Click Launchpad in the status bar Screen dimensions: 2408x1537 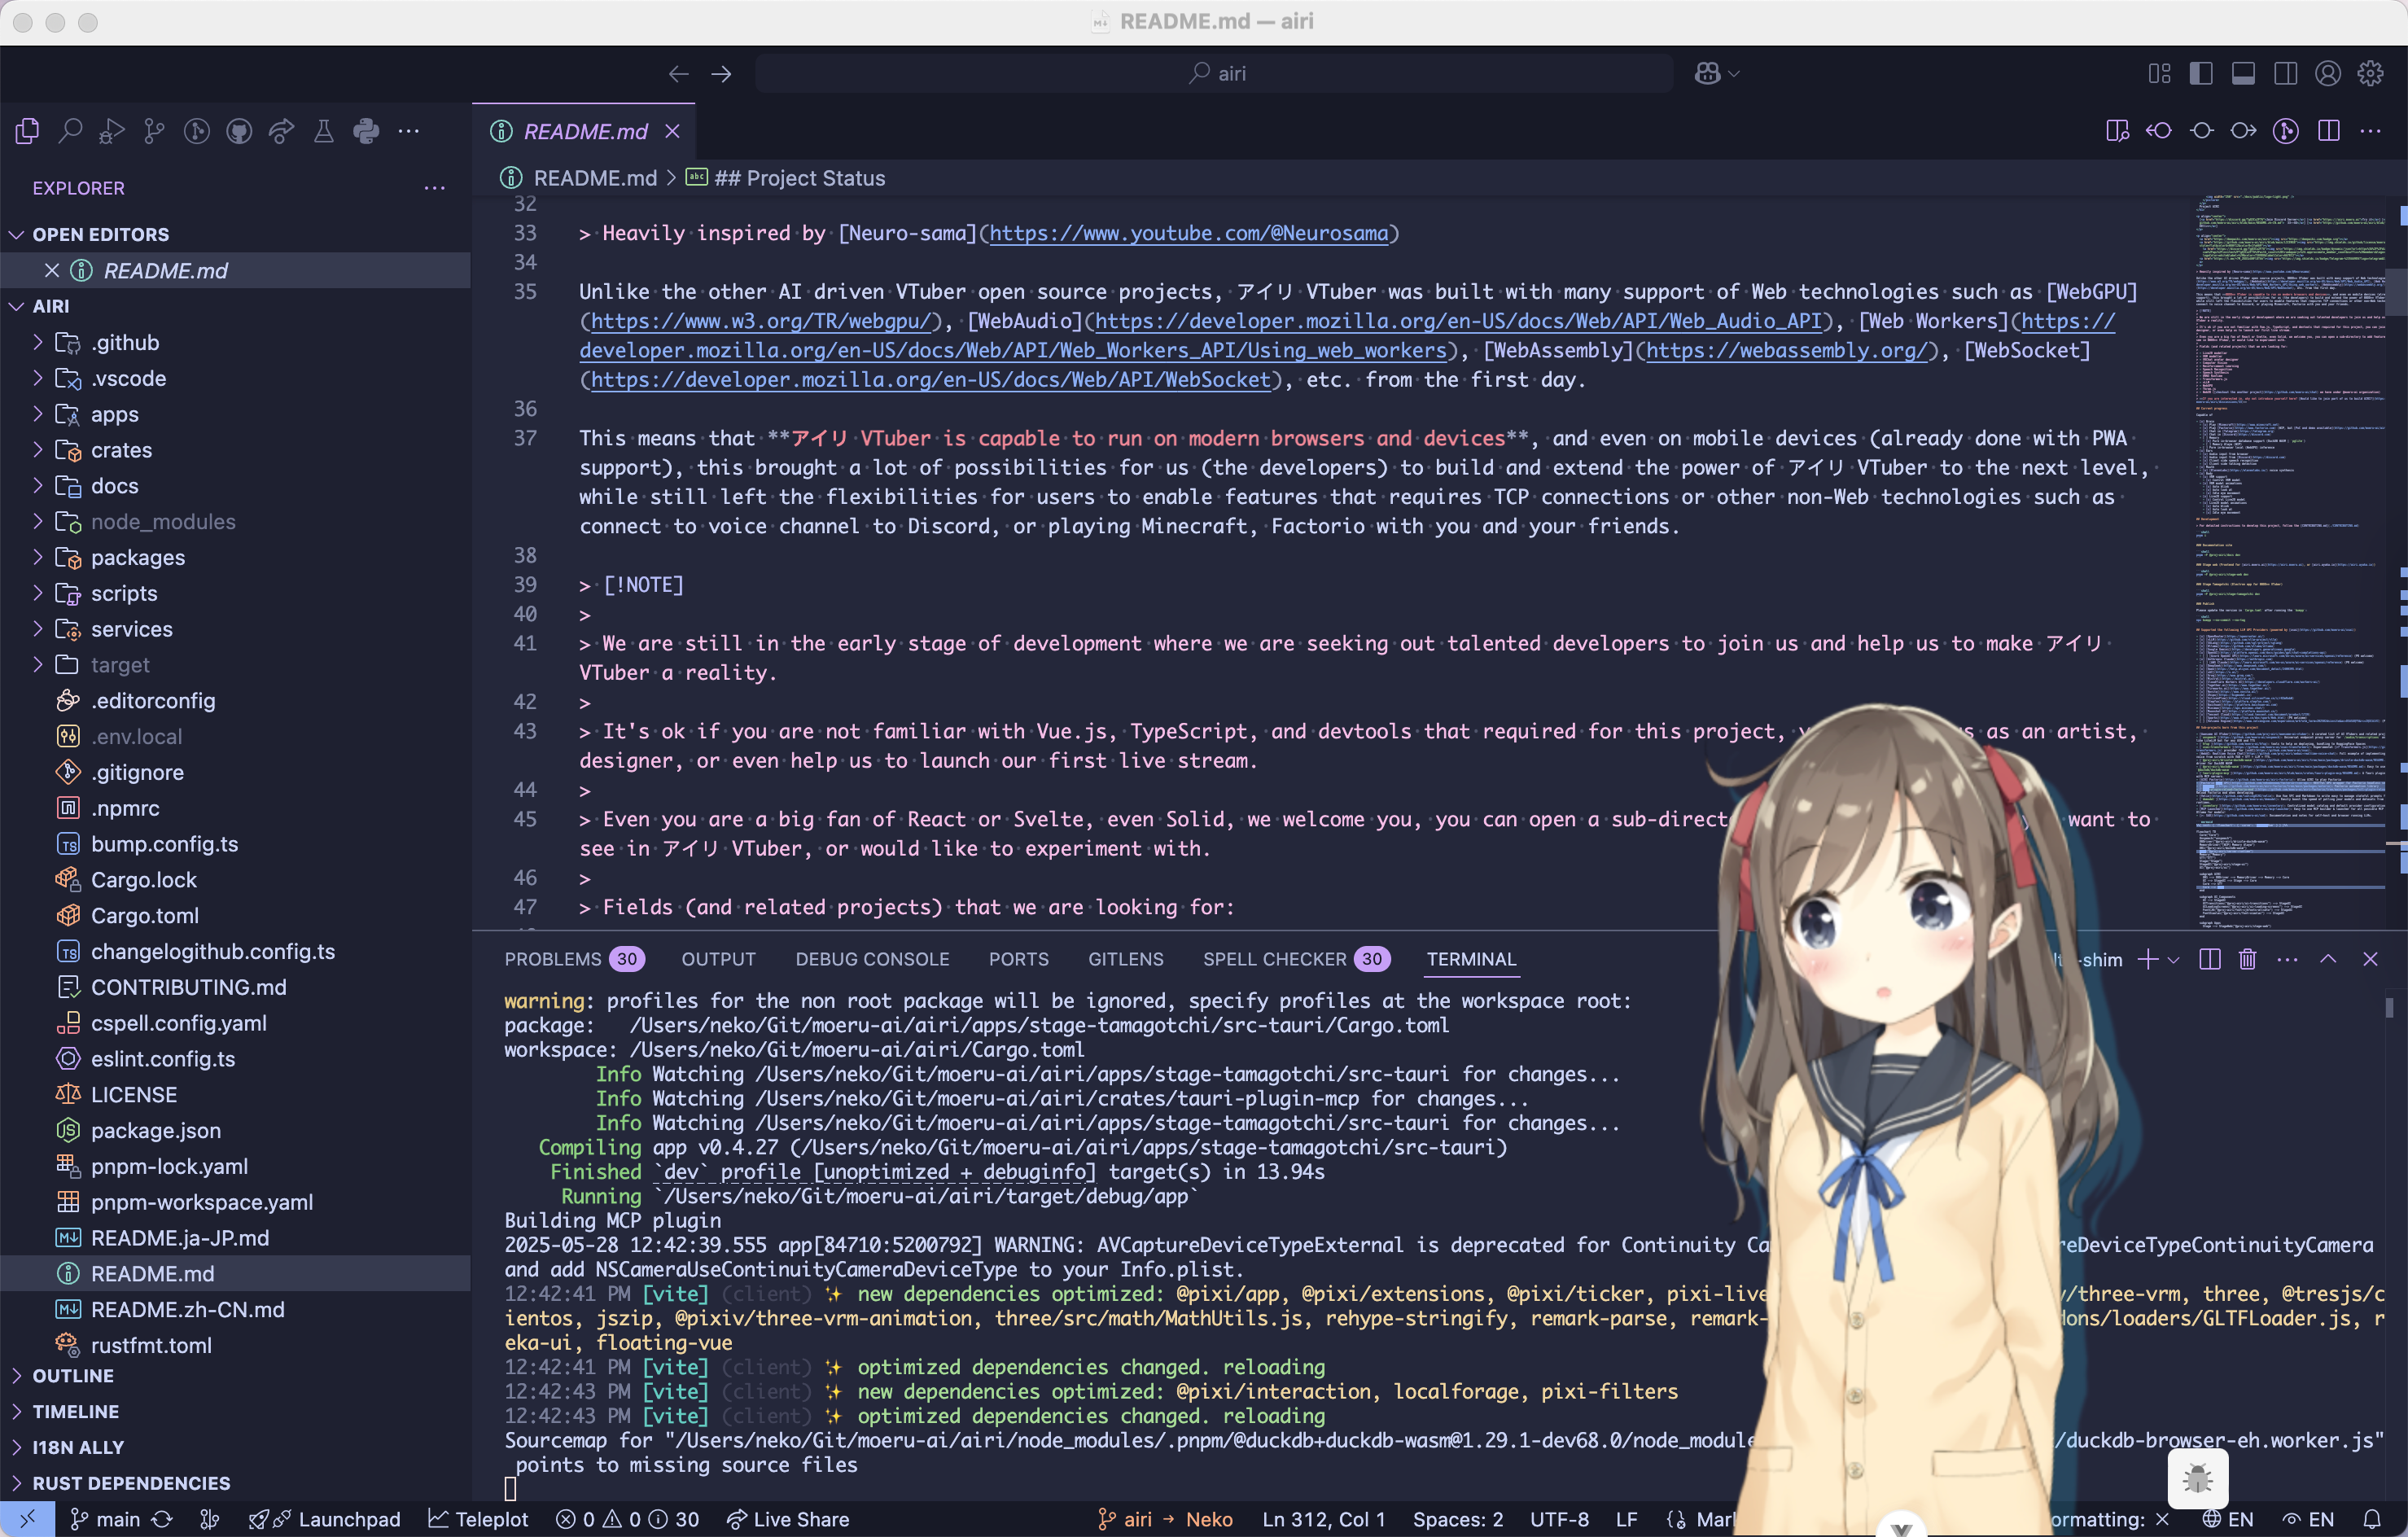click(x=324, y=1519)
